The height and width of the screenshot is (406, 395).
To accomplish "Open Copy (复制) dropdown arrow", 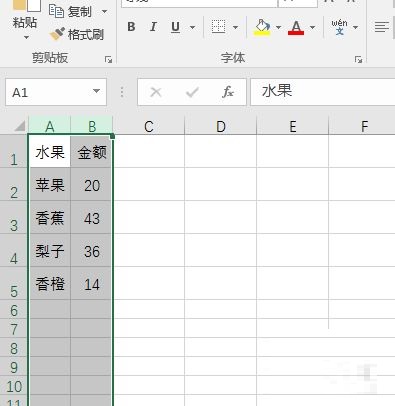I will pos(104,12).
